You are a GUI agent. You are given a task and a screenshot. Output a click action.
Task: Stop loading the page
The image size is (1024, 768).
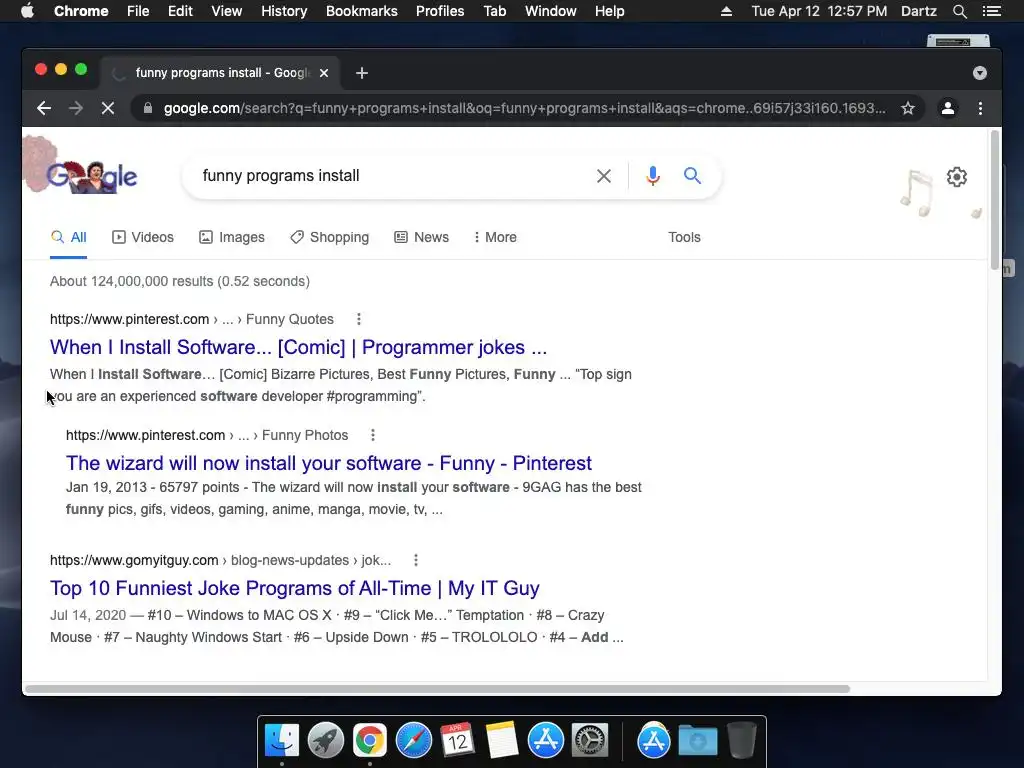(108, 108)
